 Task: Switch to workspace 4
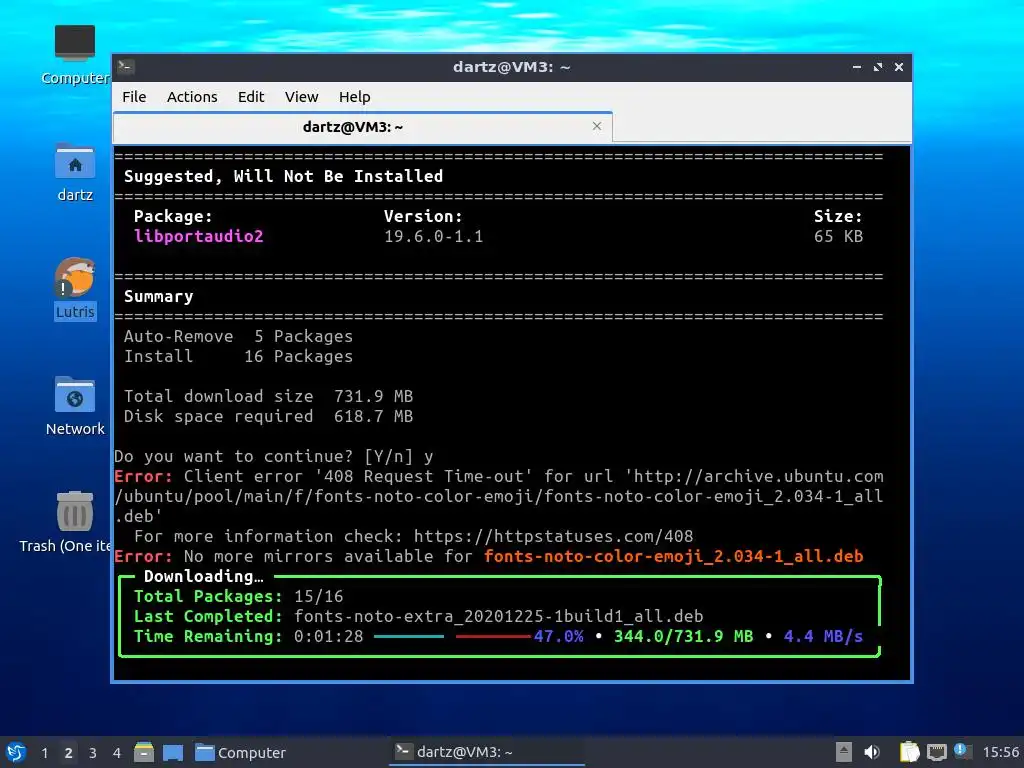(117, 753)
